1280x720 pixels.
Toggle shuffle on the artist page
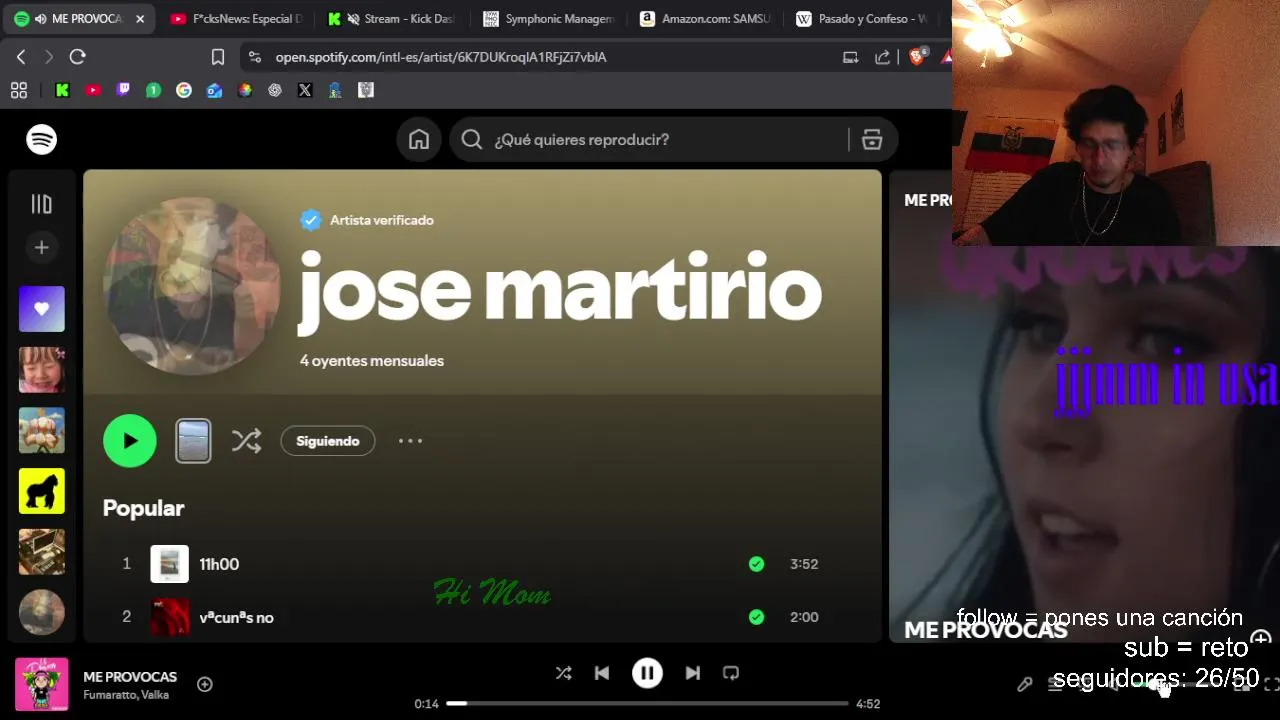coord(246,441)
